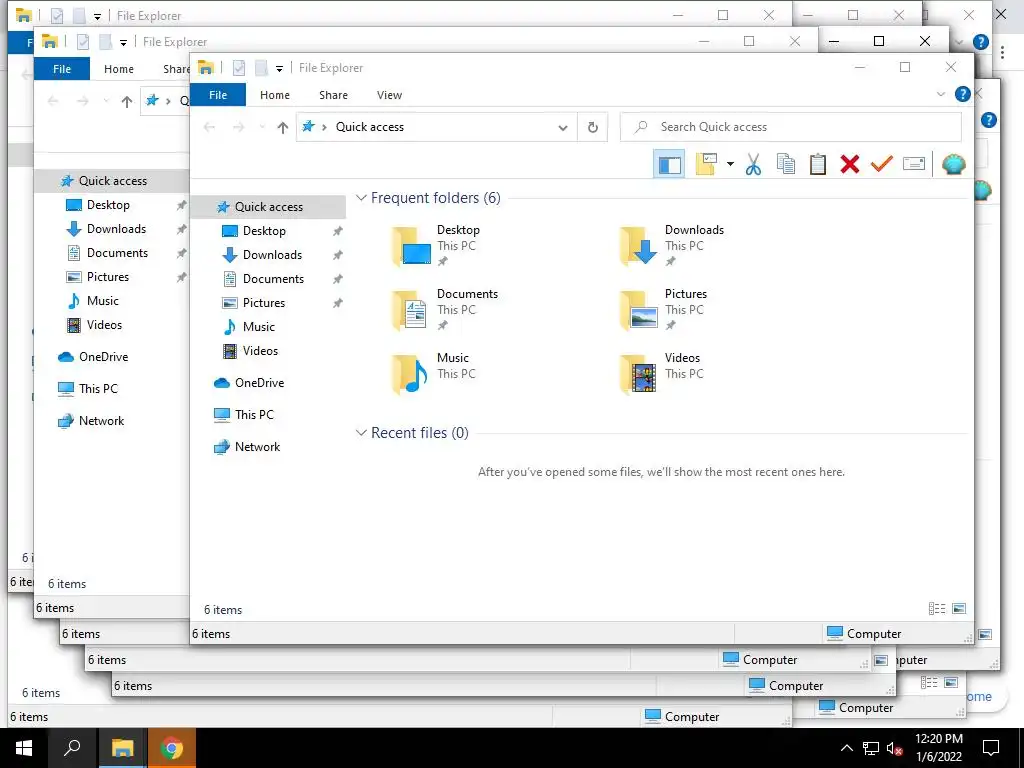
Task: Open Desktop in front navigation pane
Action: pyautogui.click(x=264, y=231)
